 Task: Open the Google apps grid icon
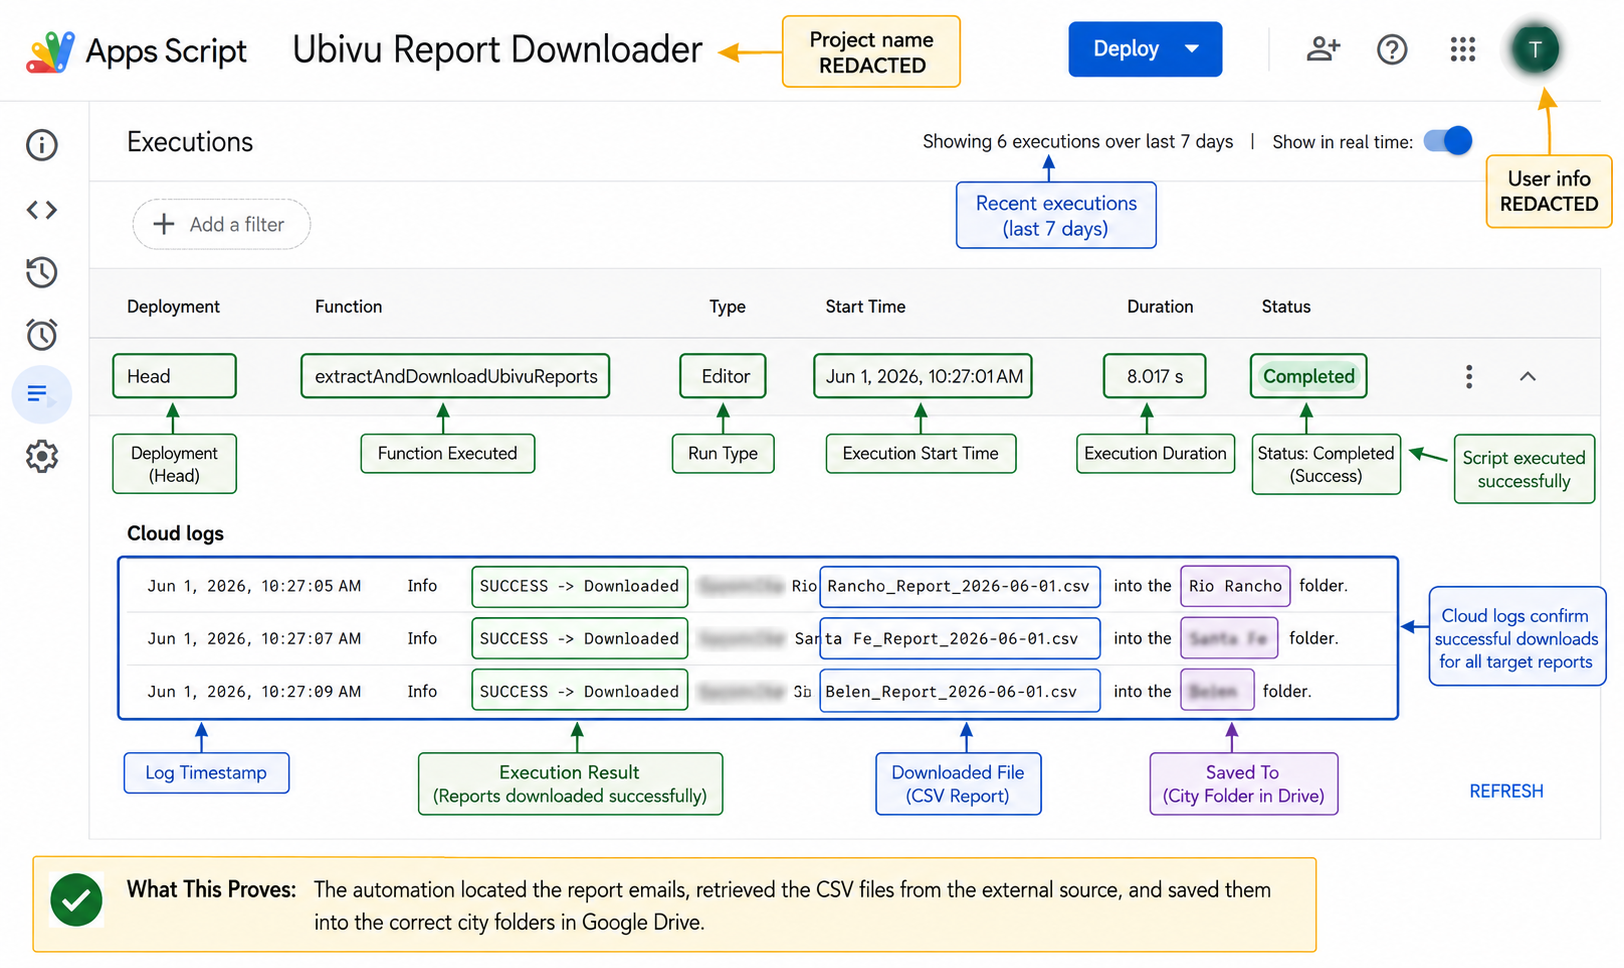coord(1463,49)
